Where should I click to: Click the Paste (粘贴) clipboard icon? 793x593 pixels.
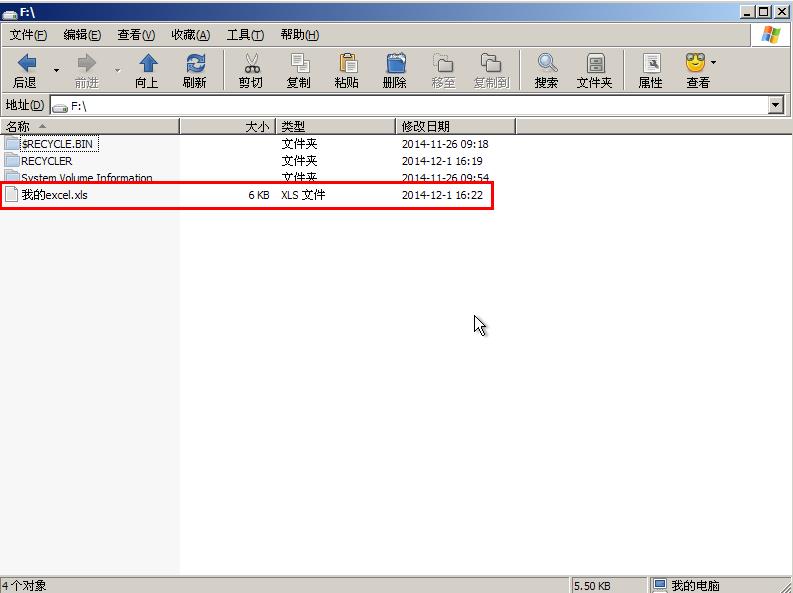347,63
